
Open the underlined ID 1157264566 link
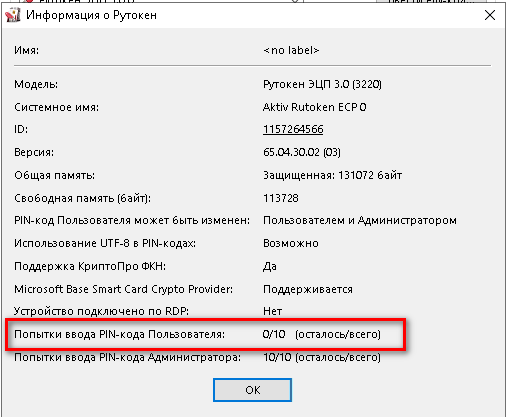point(293,129)
